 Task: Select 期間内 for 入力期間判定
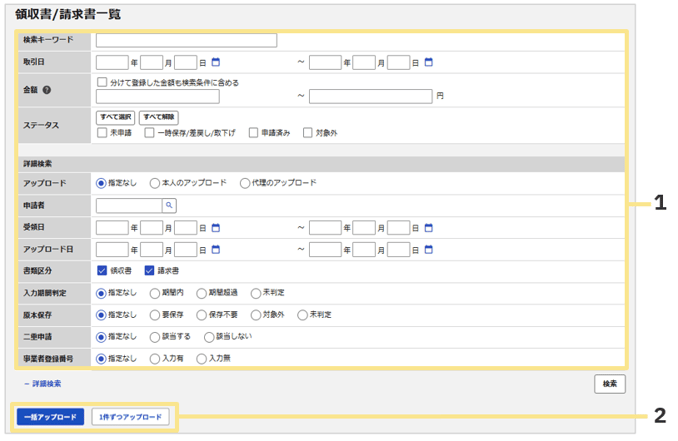pos(155,294)
